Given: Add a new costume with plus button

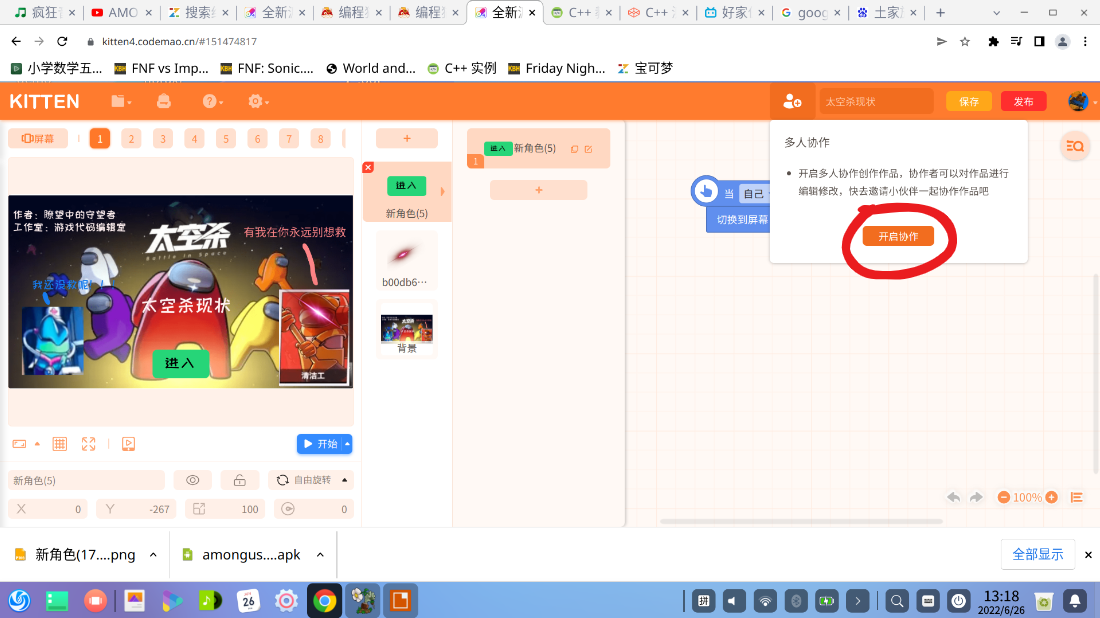Looking at the screenshot, I should [539, 190].
